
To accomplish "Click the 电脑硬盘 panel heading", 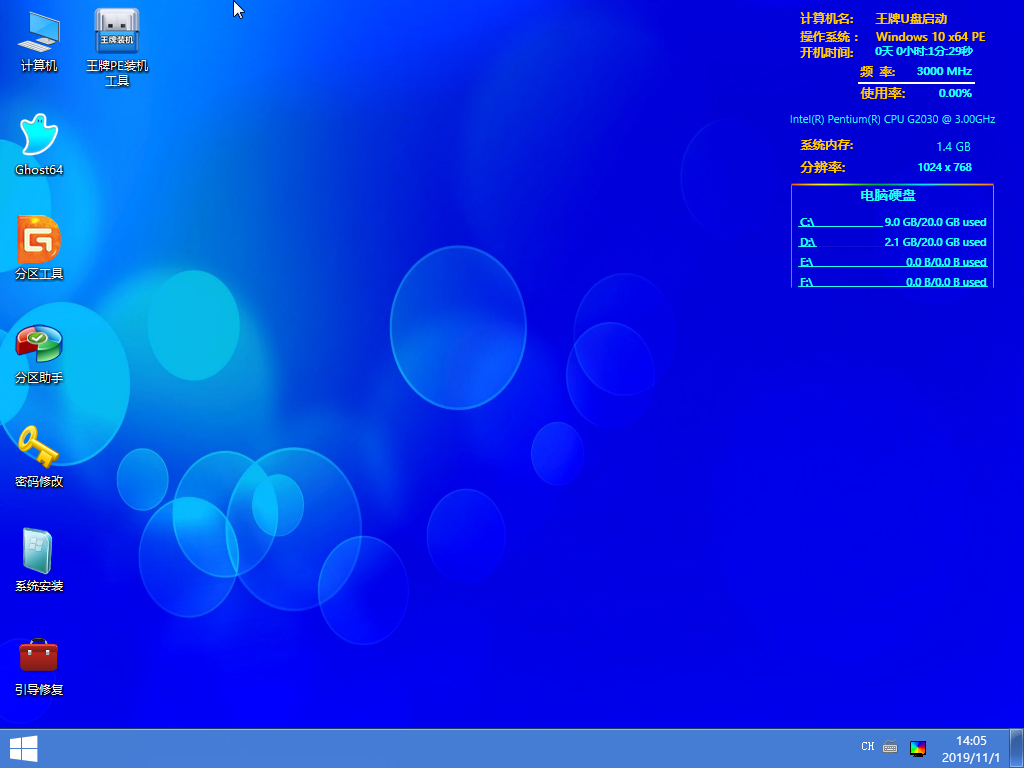I will [888, 195].
